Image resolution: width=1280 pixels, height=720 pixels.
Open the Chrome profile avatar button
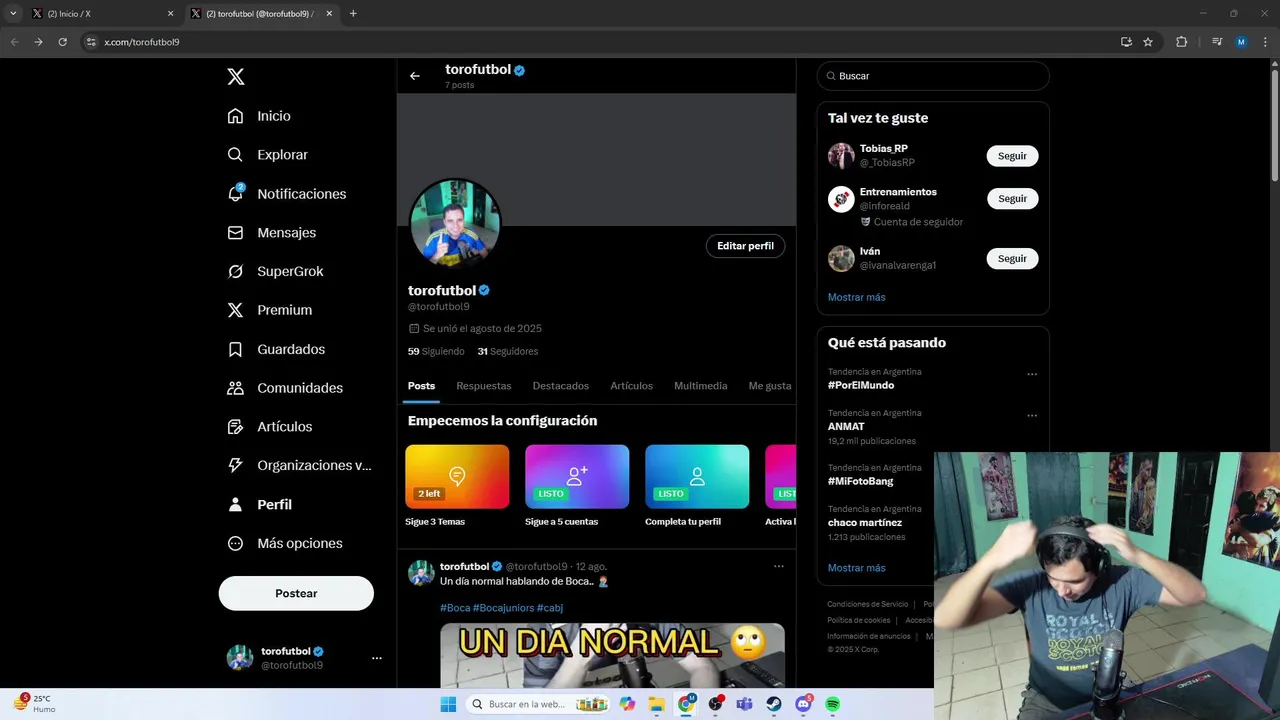click(x=1241, y=42)
